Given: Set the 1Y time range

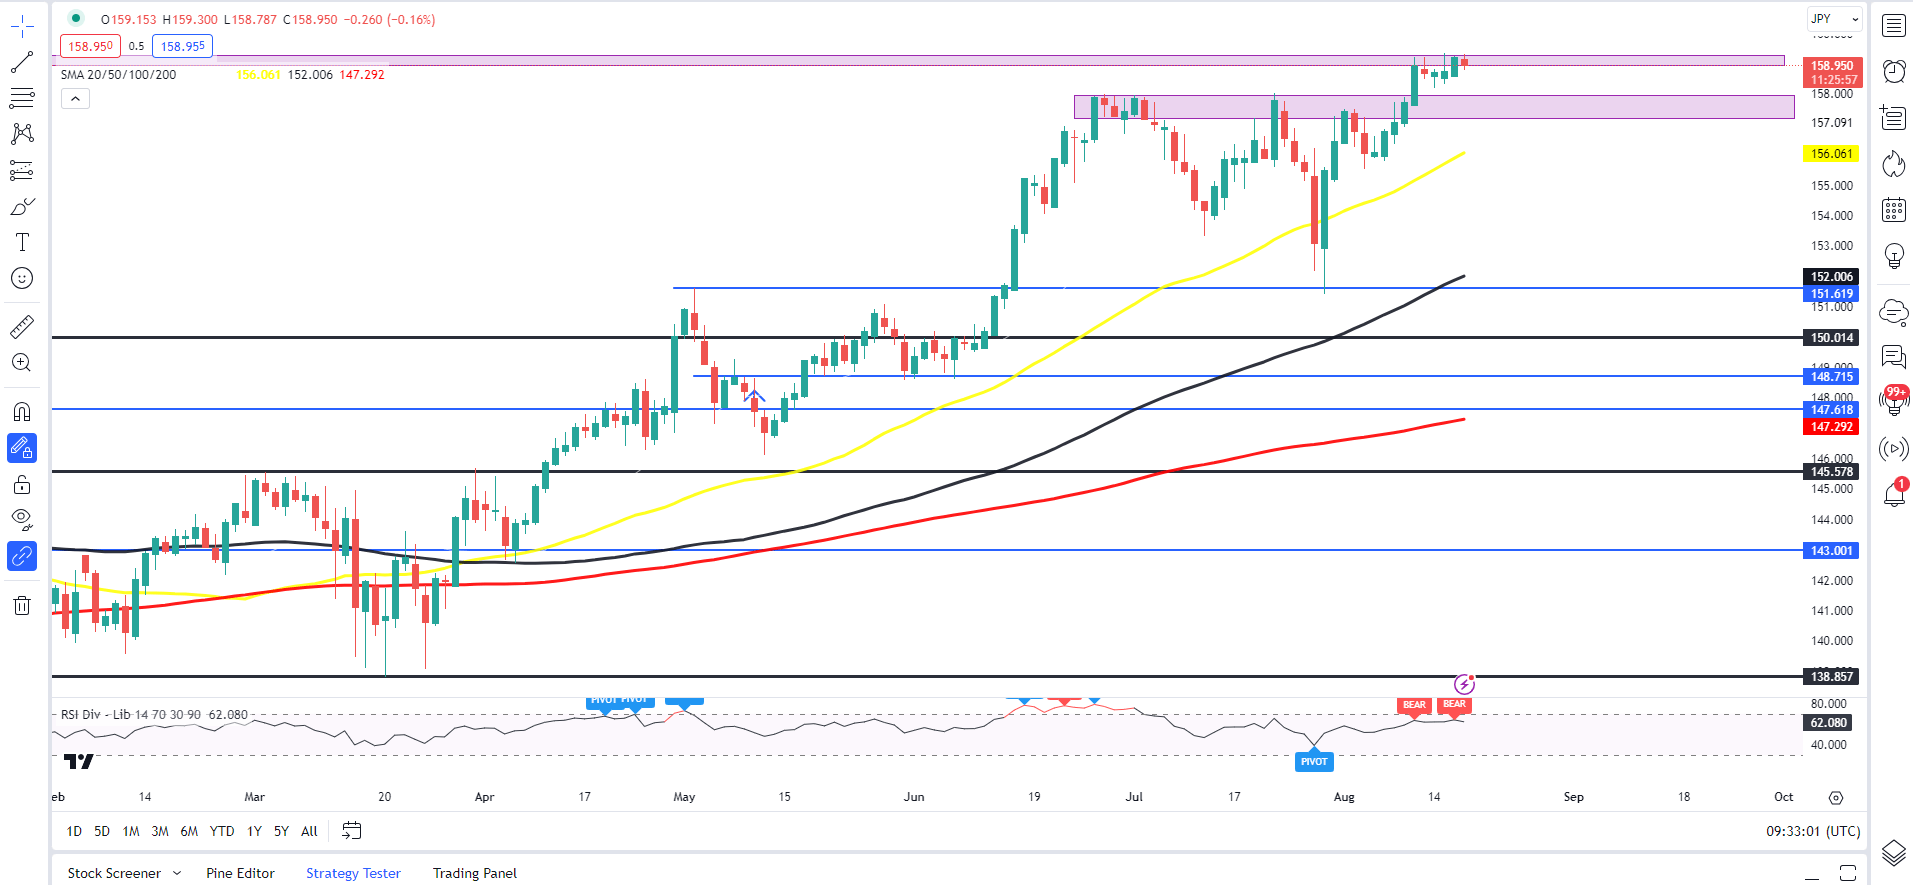Looking at the screenshot, I should tap(254, 831).
